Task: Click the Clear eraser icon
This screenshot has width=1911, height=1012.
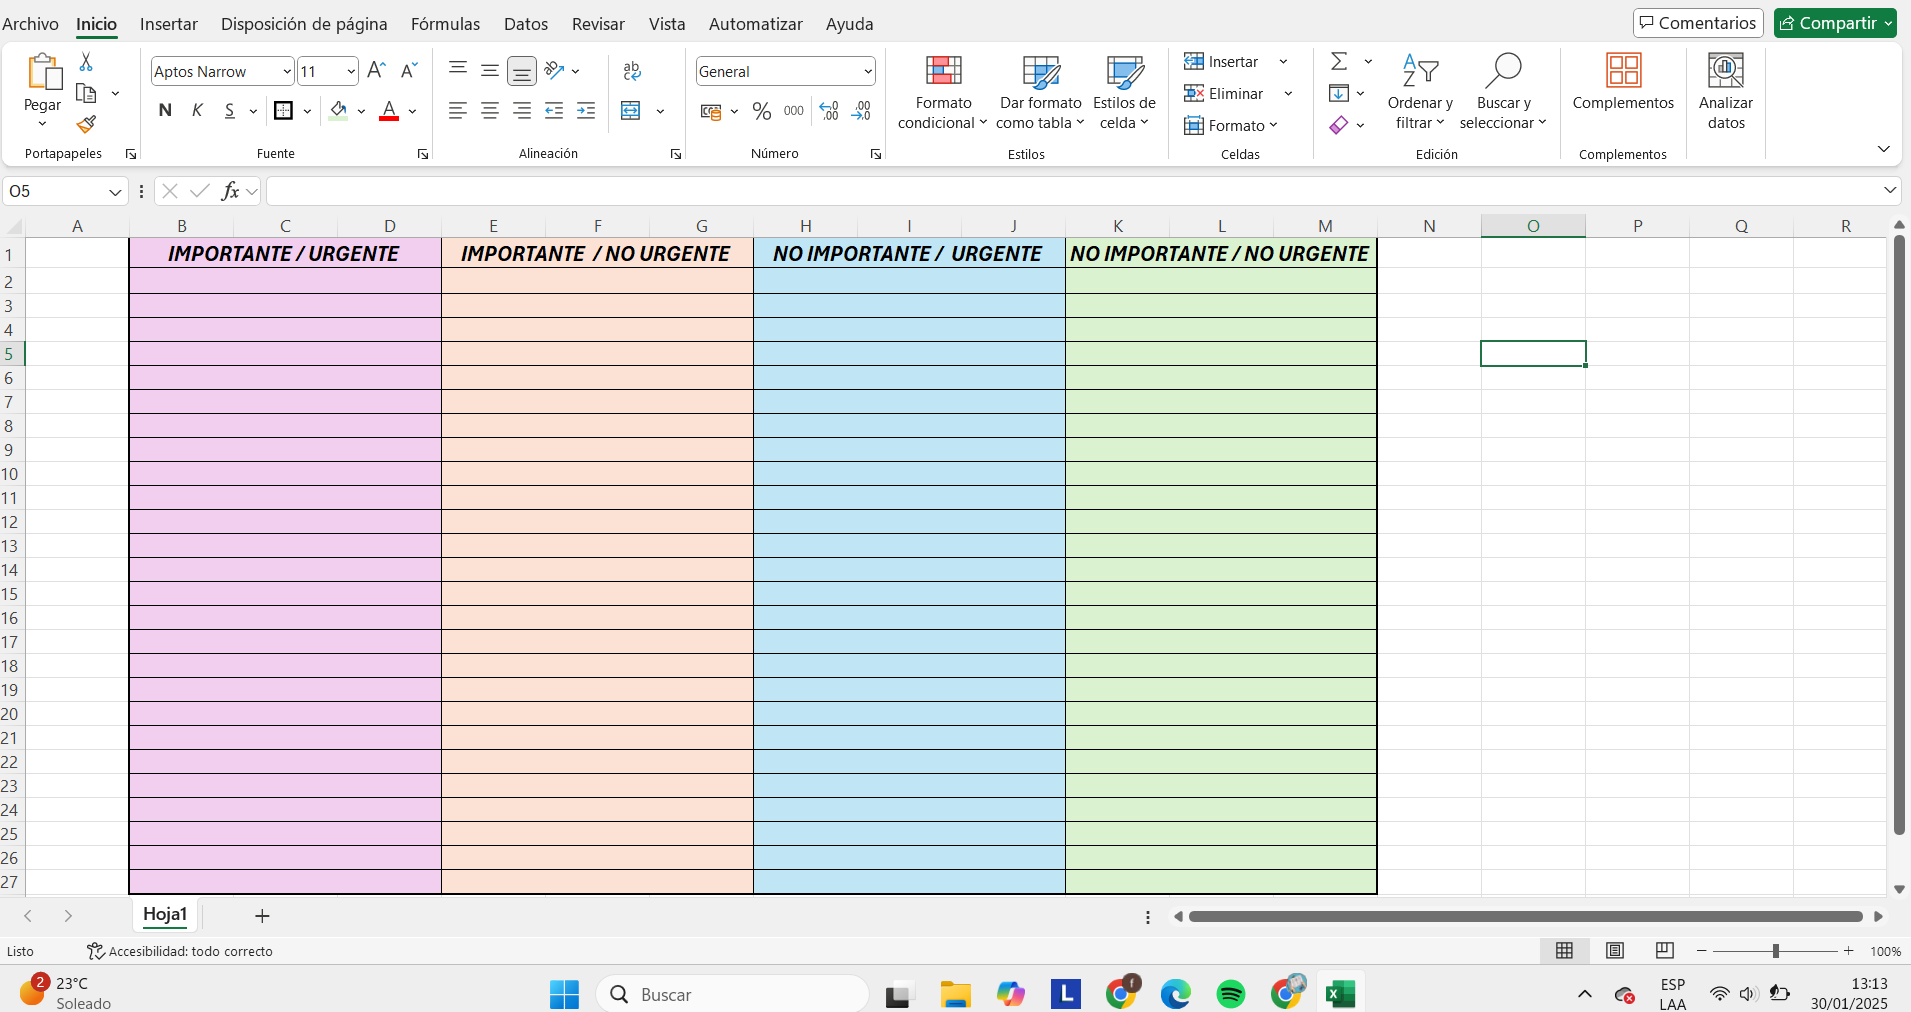Action: (1339, 125)
